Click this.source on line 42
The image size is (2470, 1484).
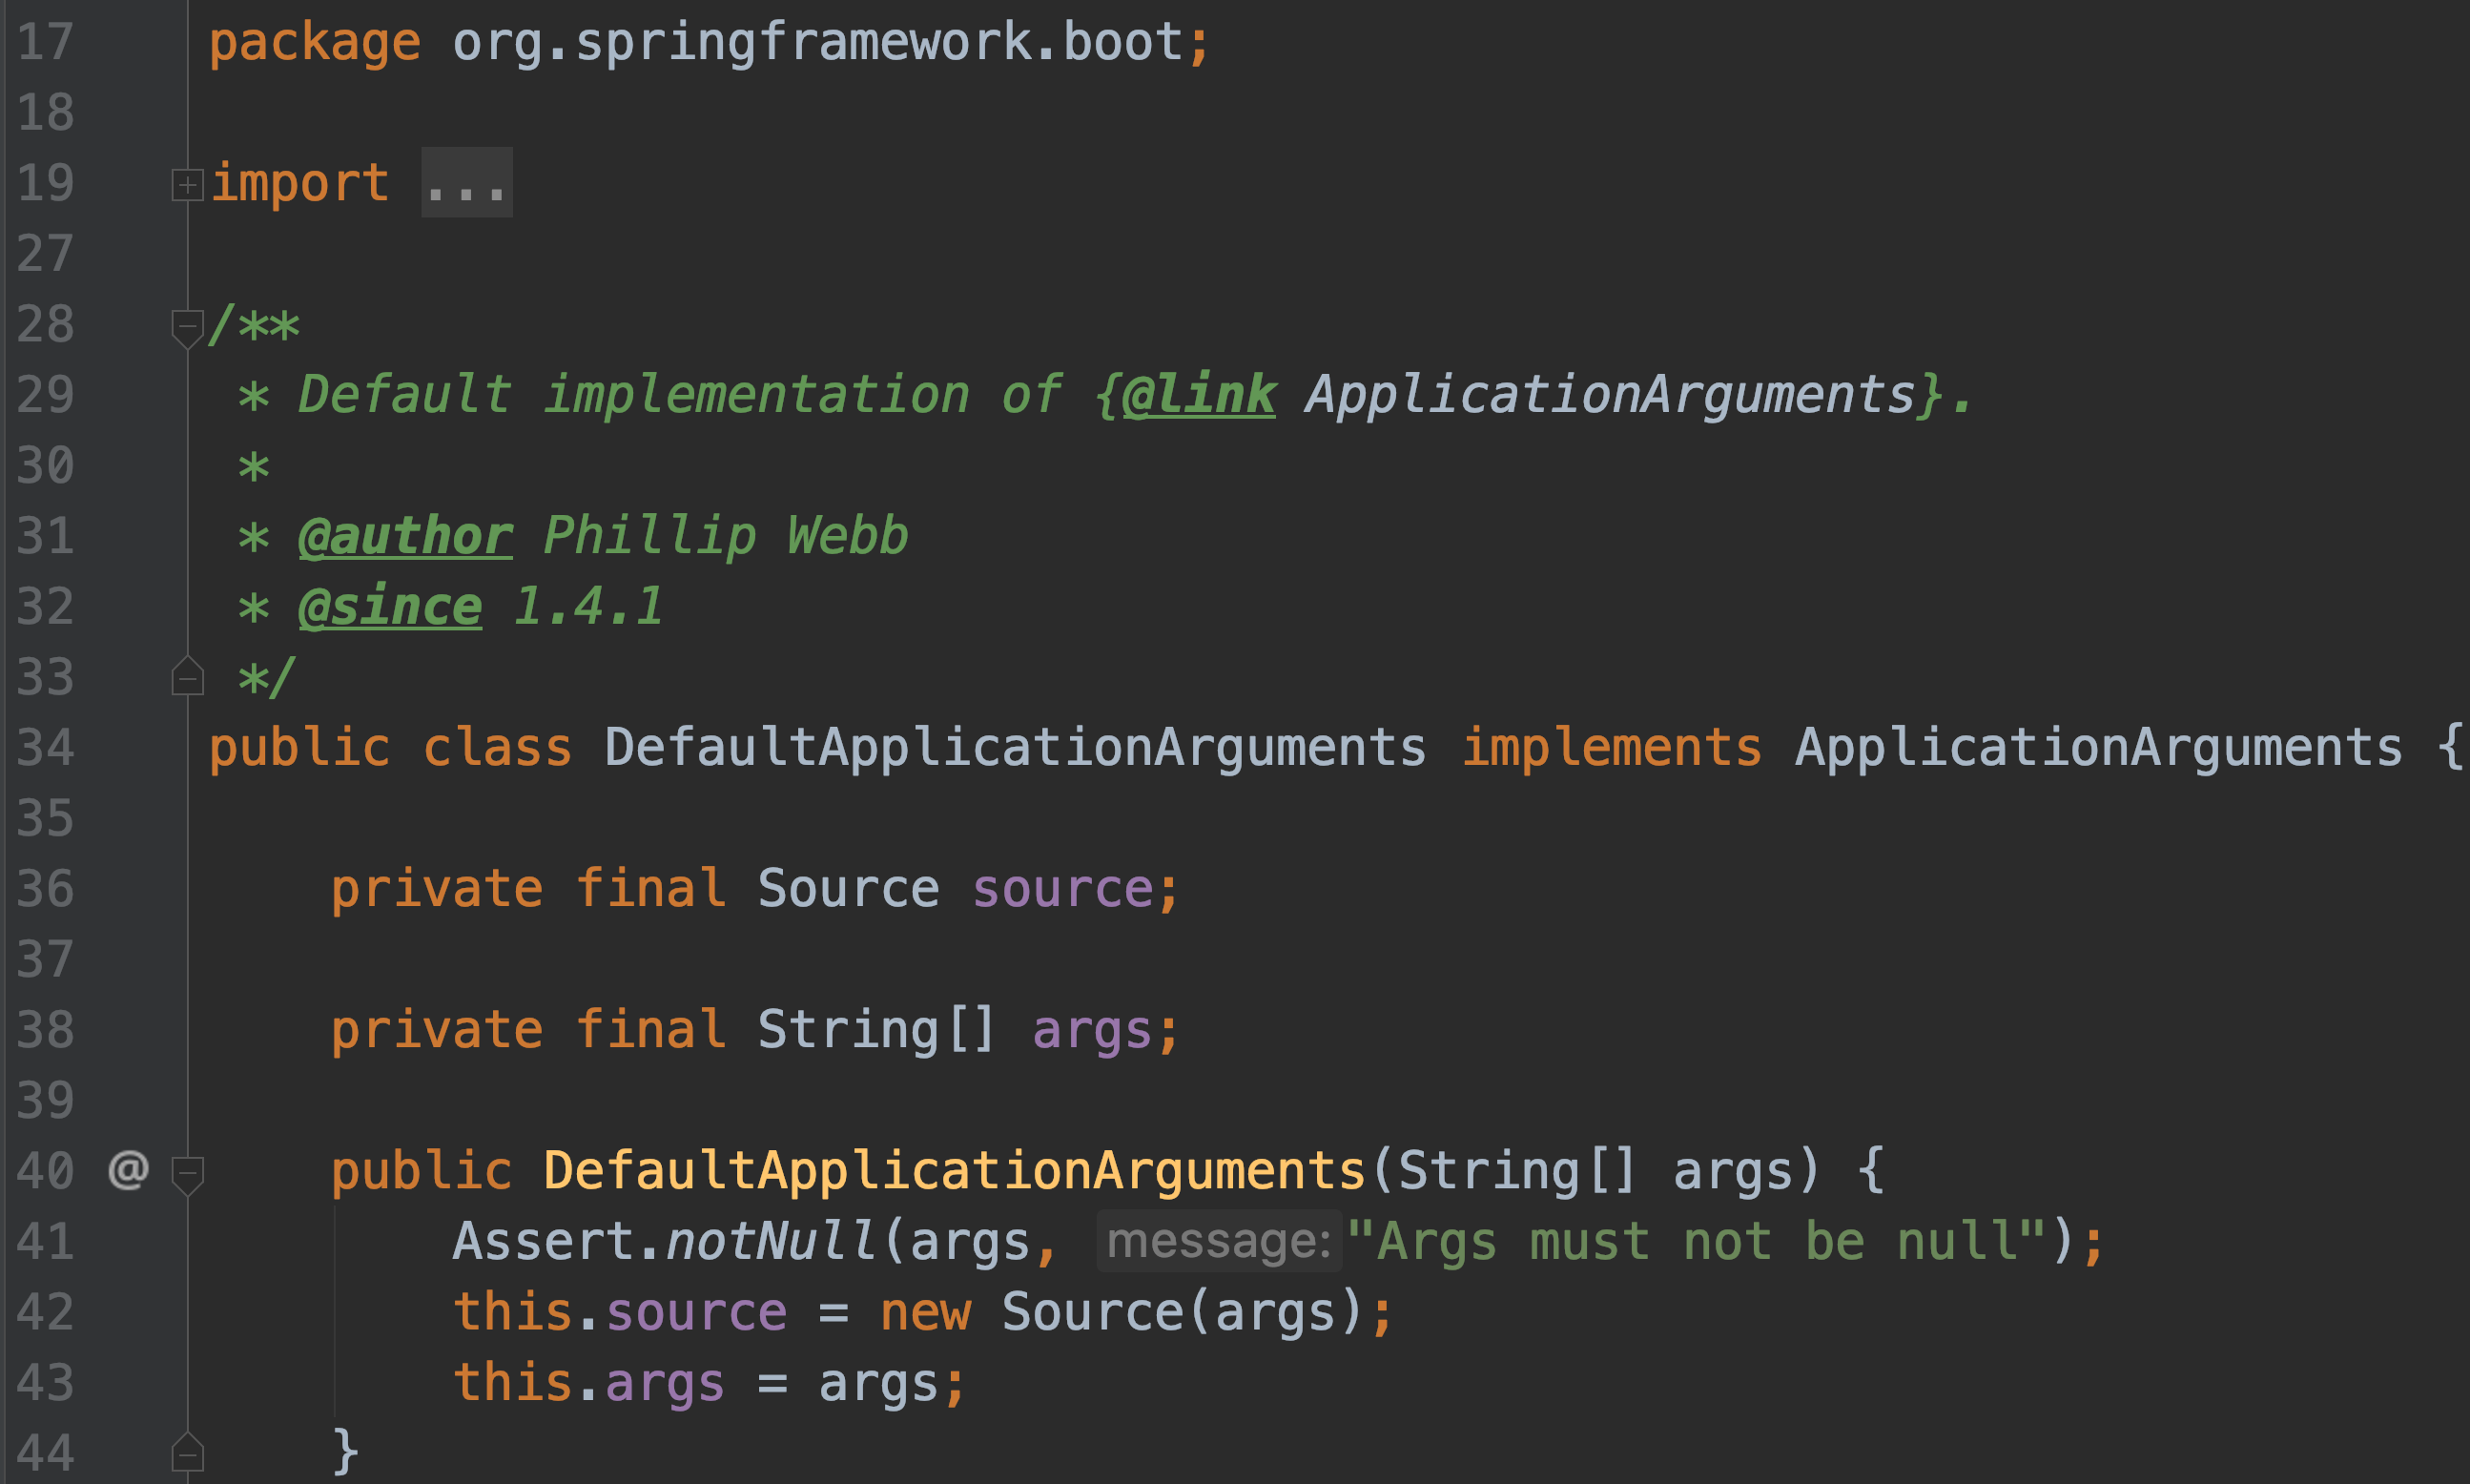[x=620, y=1311]
